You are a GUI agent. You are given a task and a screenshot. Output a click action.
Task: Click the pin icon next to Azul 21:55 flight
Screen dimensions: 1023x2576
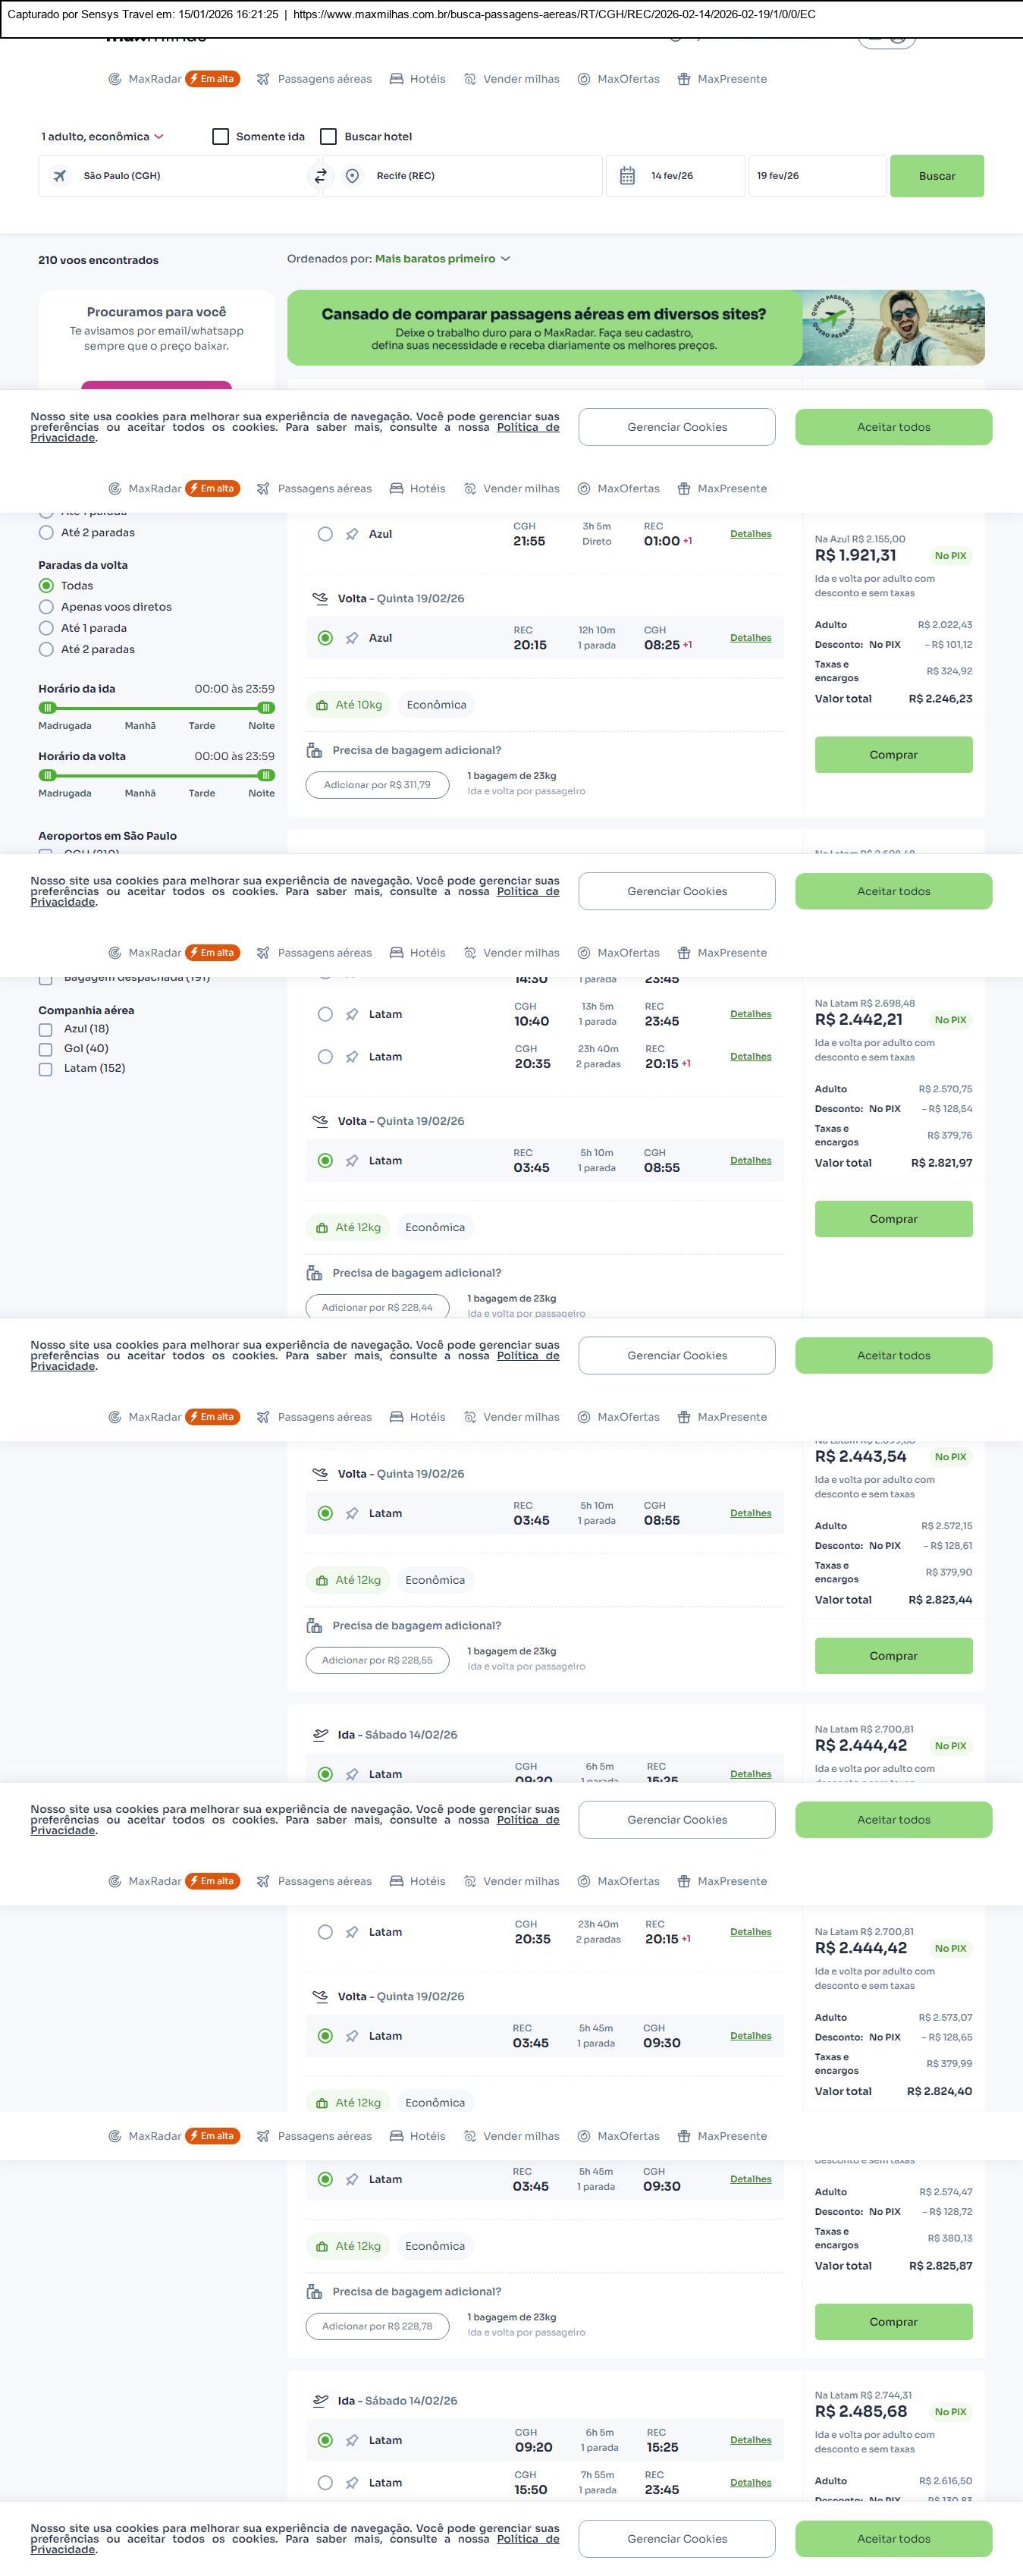(352, 534)
